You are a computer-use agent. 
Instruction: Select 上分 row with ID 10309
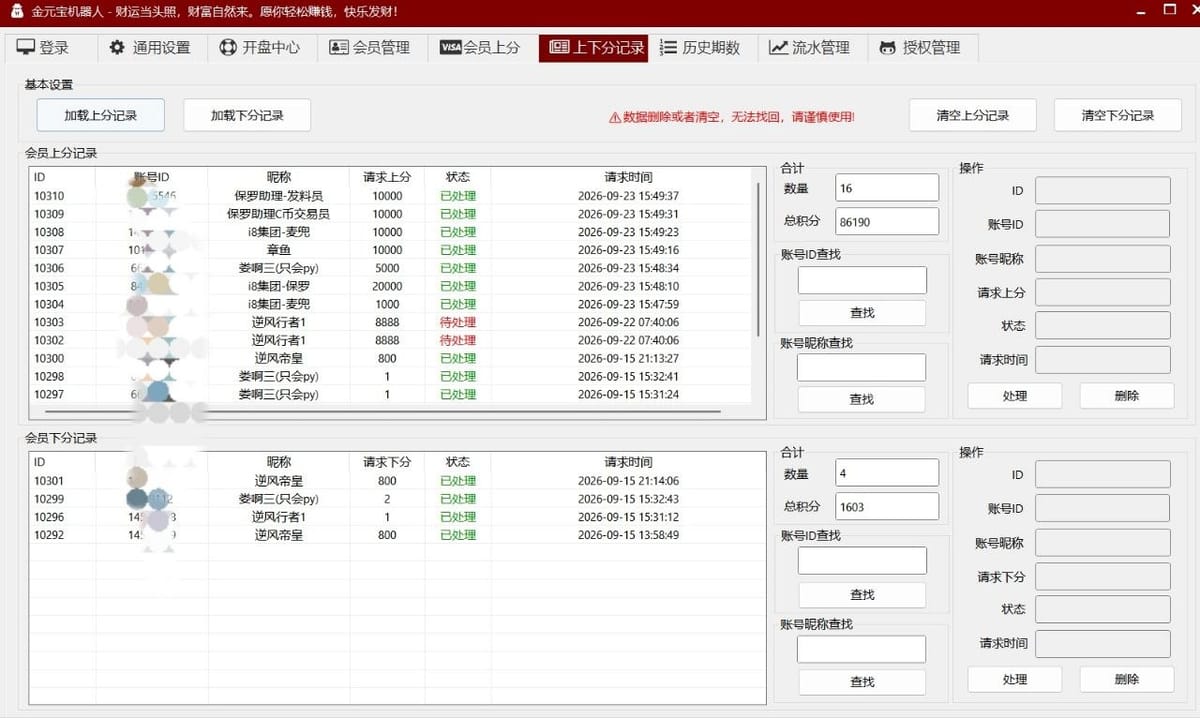(390, 214)
